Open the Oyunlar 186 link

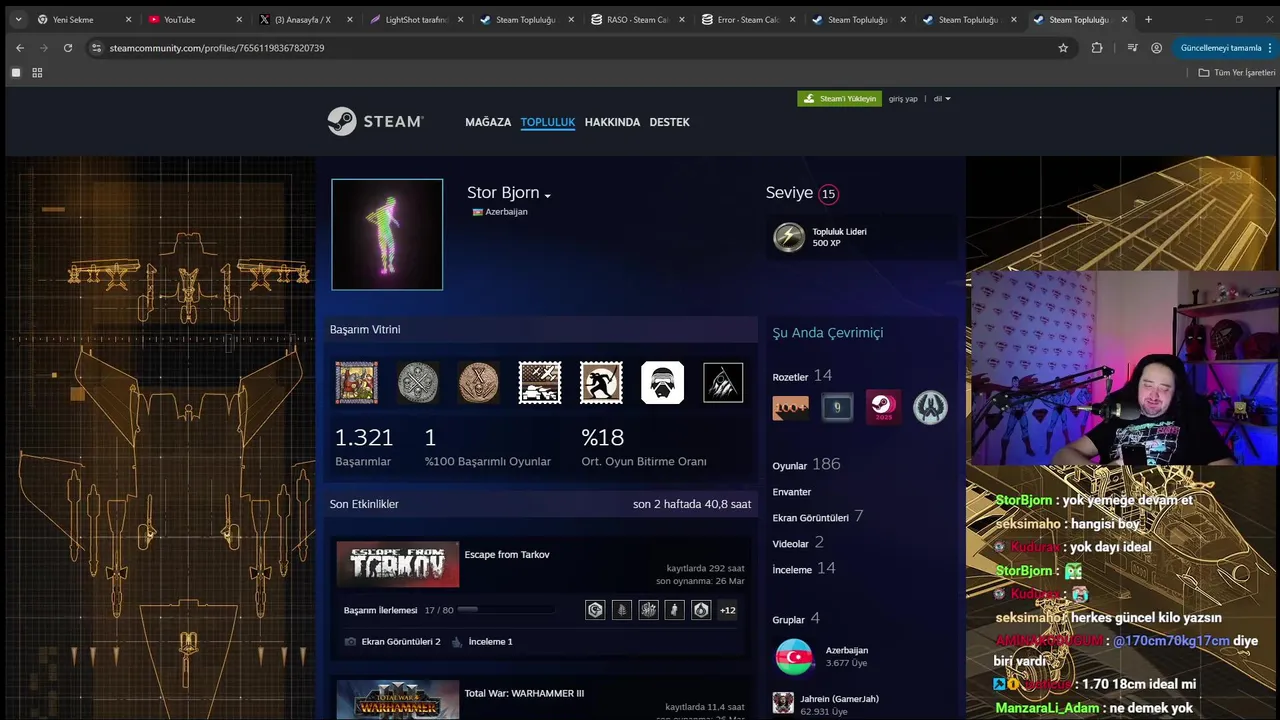tap(806, 465)
